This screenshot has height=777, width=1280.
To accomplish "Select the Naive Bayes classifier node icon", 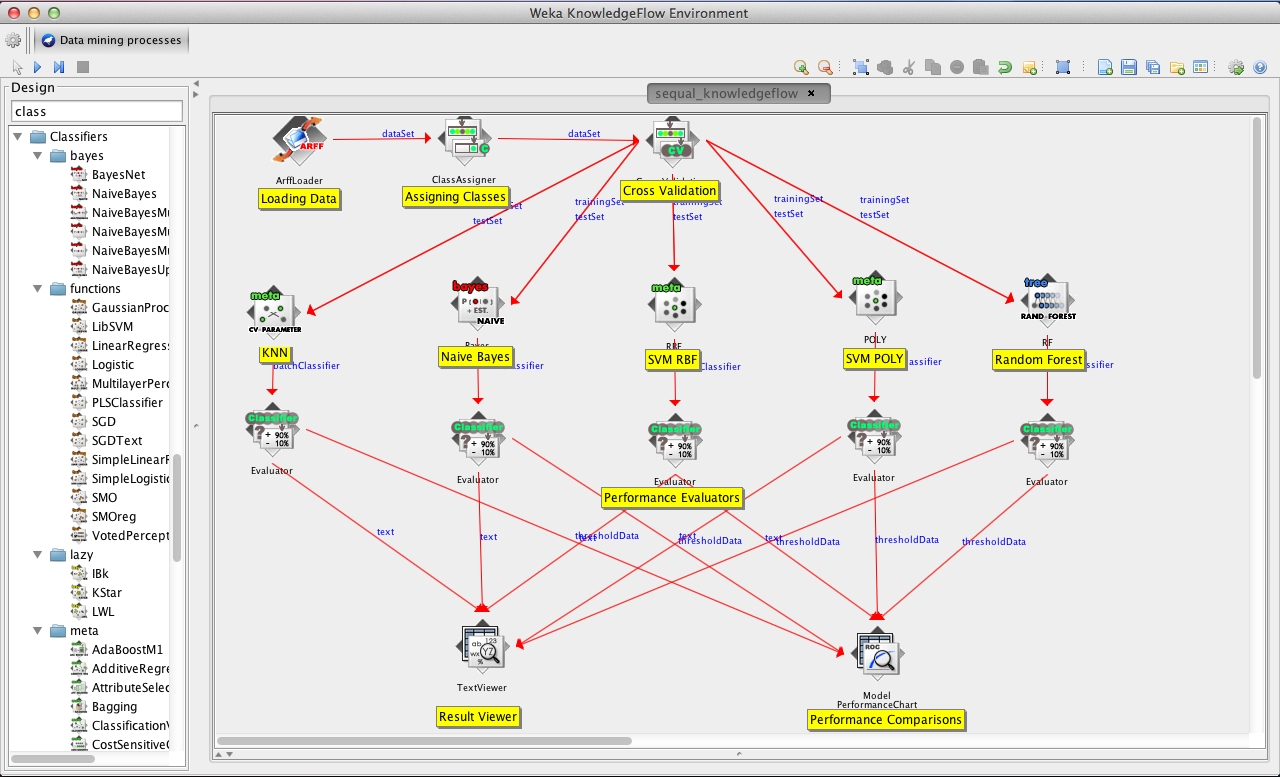I will click(478, 303).
